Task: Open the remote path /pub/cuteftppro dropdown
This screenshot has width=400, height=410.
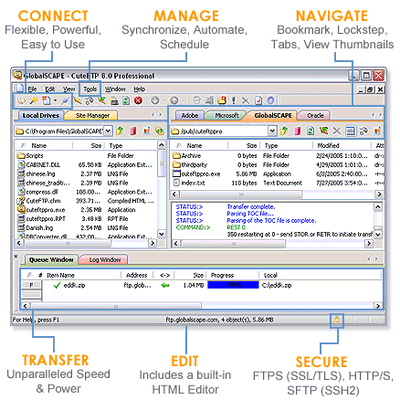Action: (272, 131)
